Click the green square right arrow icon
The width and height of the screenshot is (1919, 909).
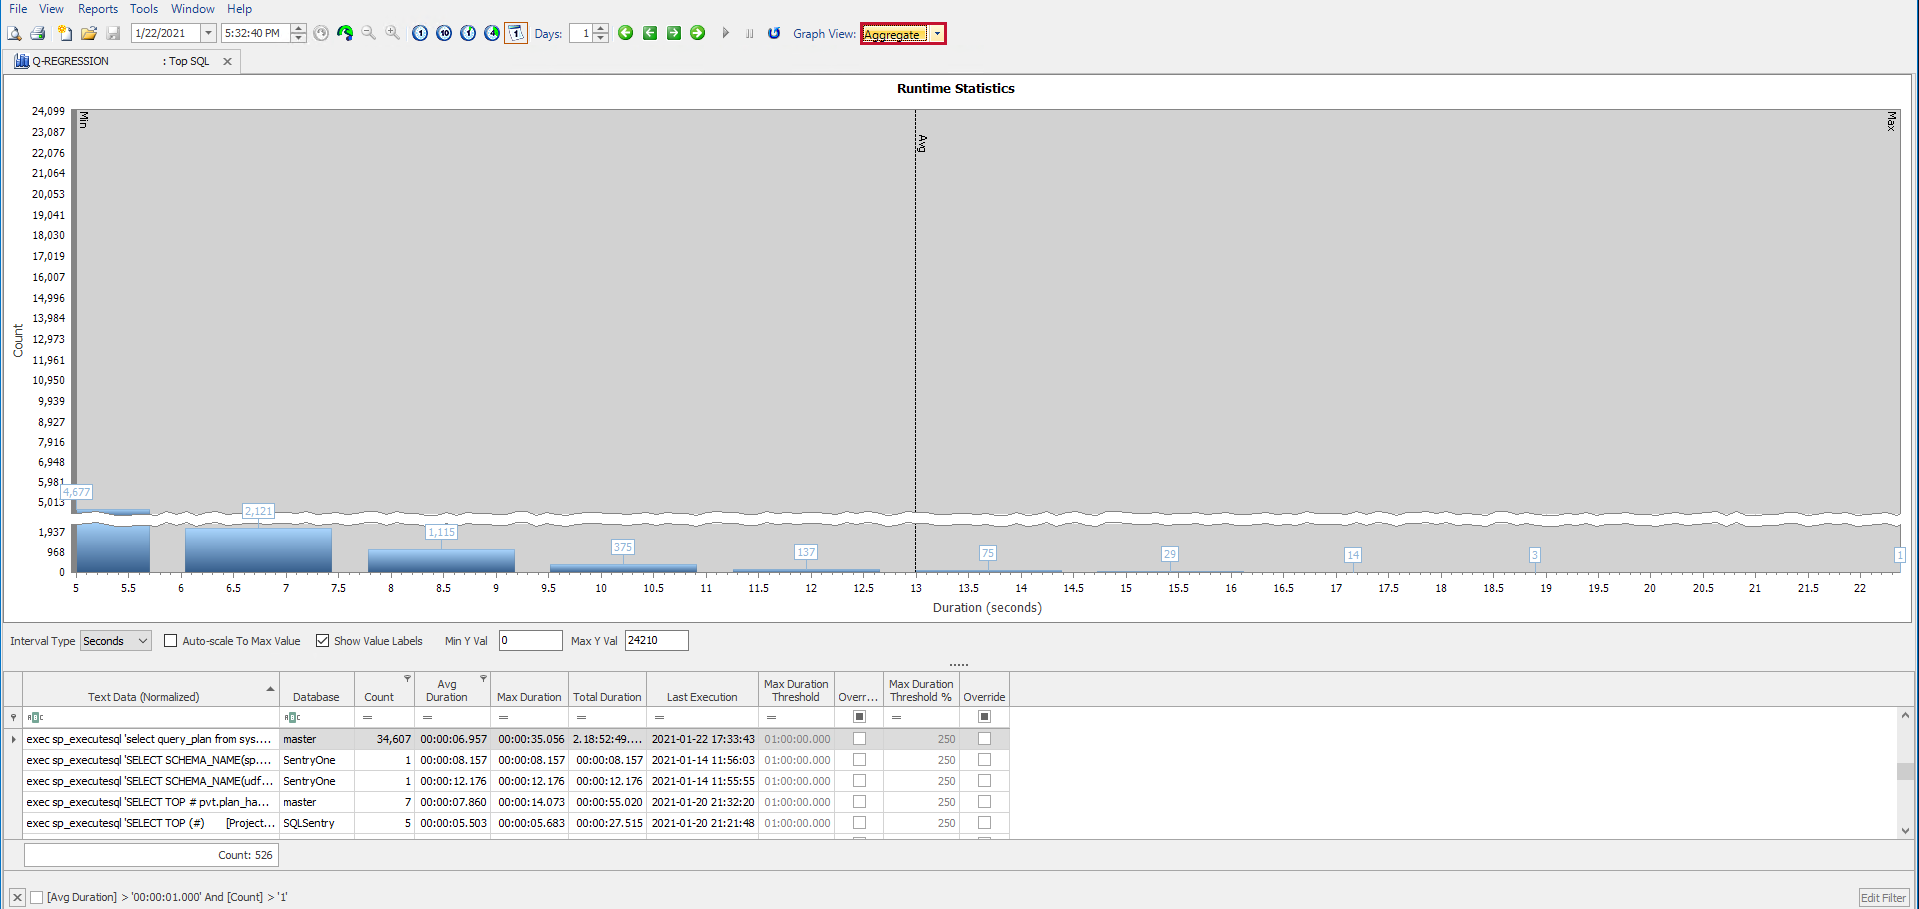click(x=674, y=33)
